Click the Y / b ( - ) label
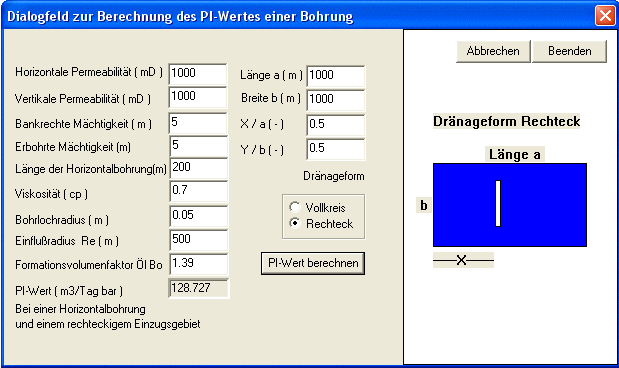This screenshot has width=619, height=368. pyautogui.click(x=262, y=150)
